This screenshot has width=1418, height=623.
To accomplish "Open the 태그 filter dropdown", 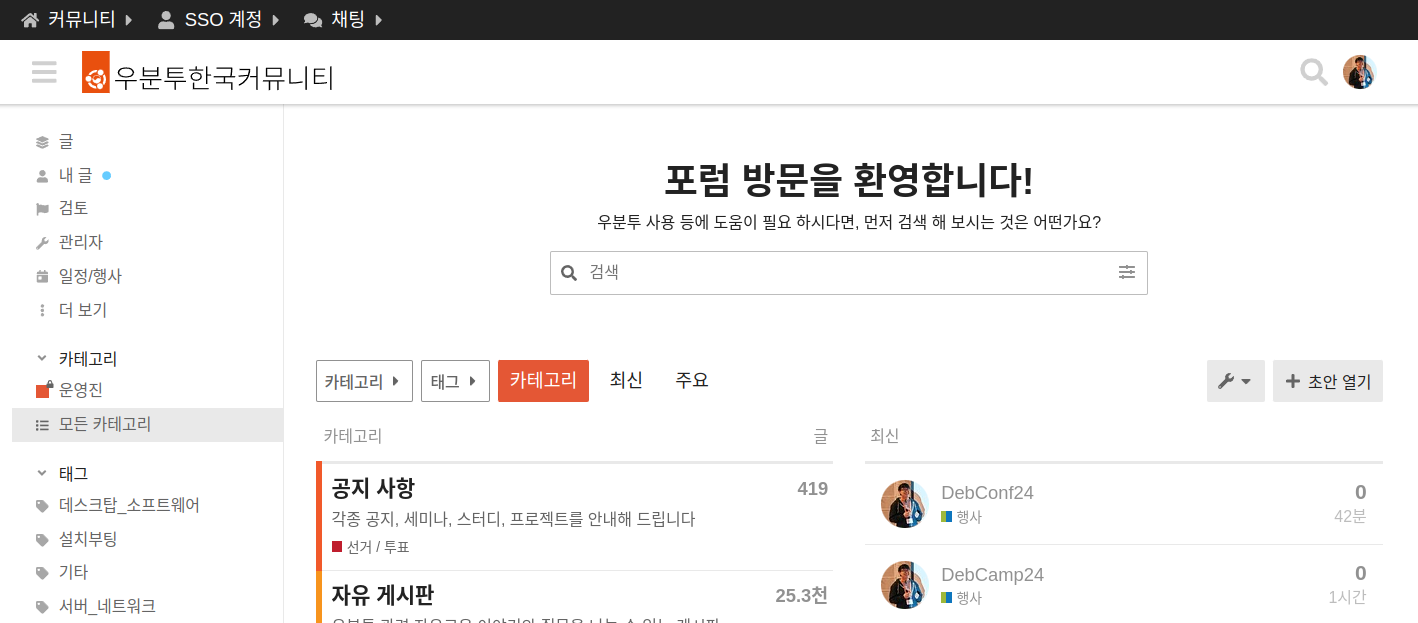I will click(x=455, y=381).
